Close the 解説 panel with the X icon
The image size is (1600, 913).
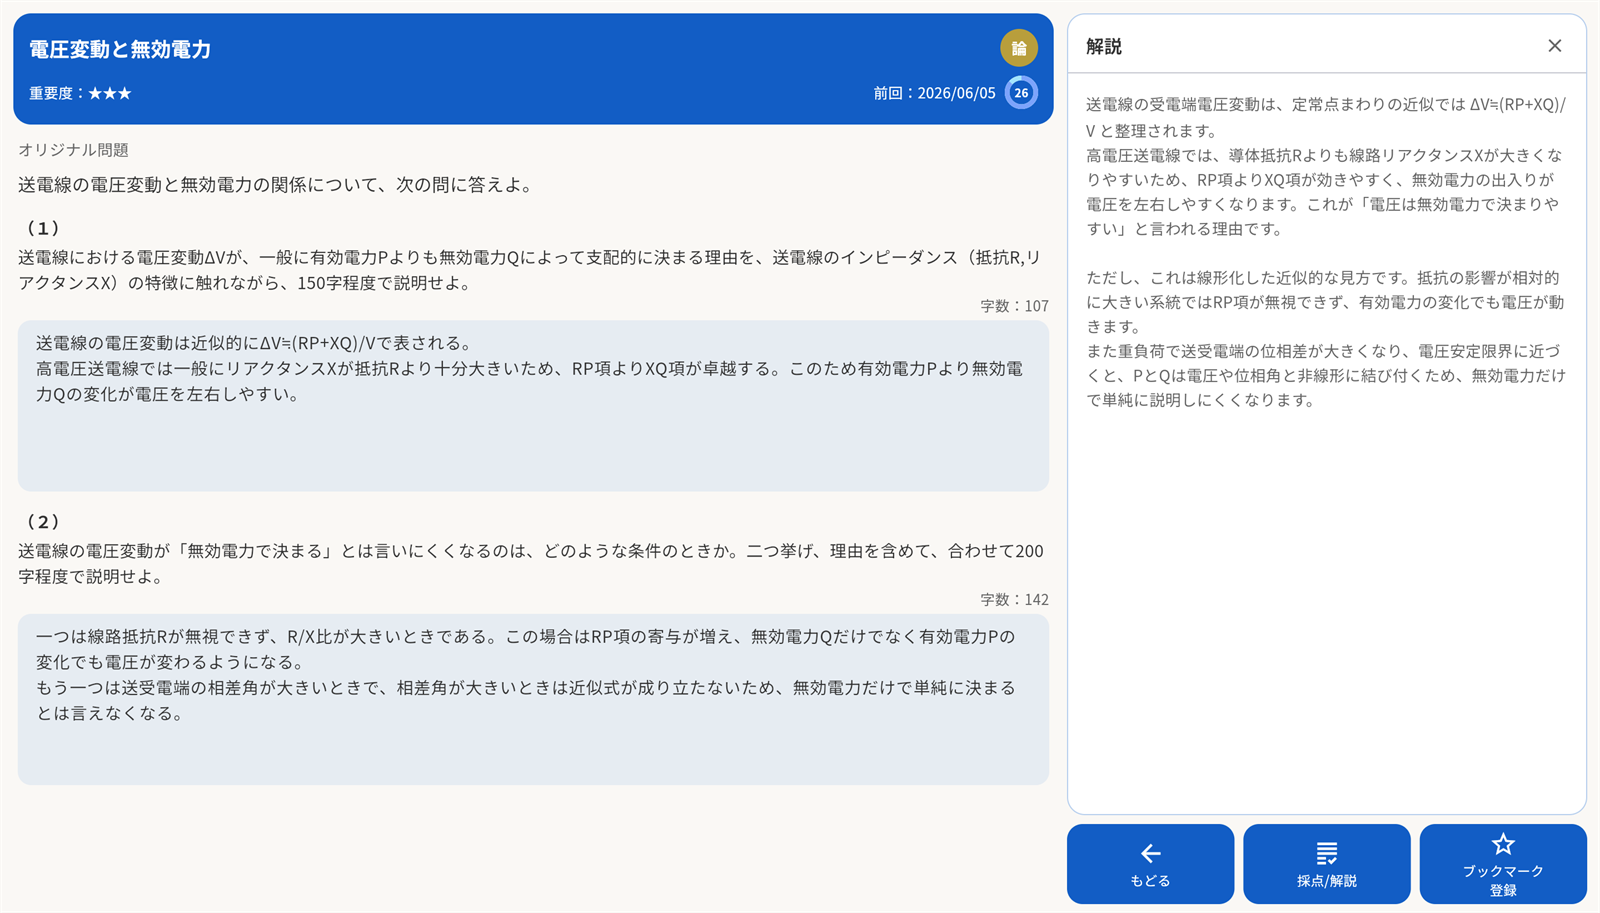(1554, 46)
